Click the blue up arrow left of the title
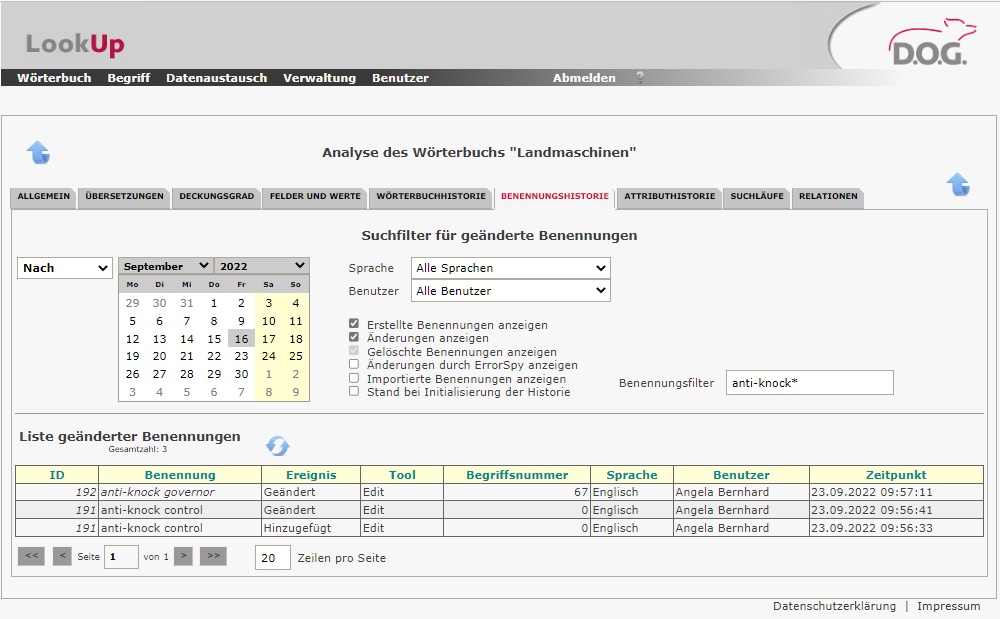Screen dimensions: 1000x619 [38, 153]
